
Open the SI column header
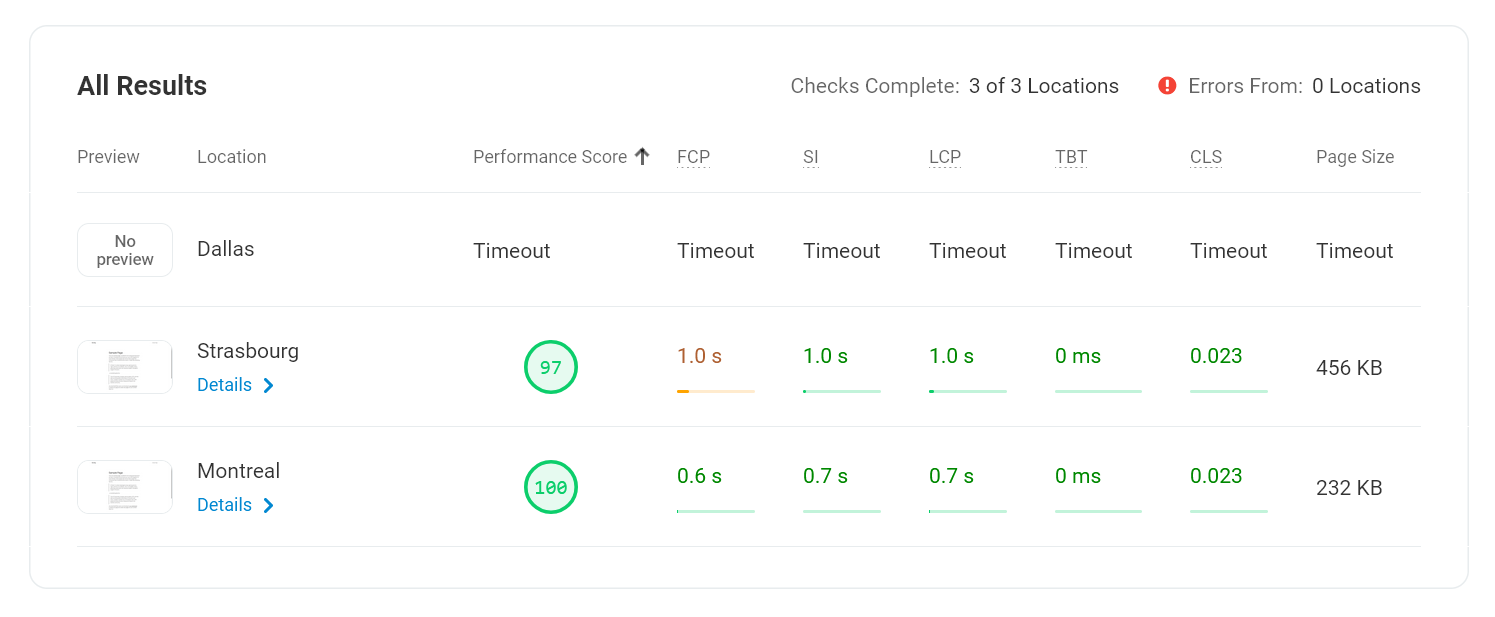(x=810, y=156)
